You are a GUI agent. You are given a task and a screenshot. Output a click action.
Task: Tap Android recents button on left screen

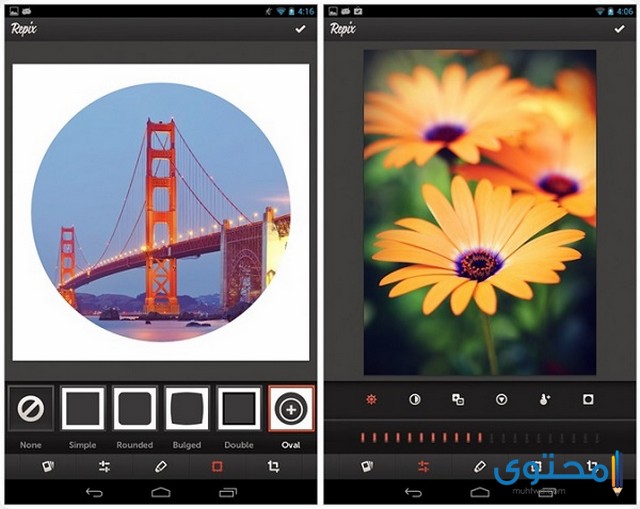228,493
